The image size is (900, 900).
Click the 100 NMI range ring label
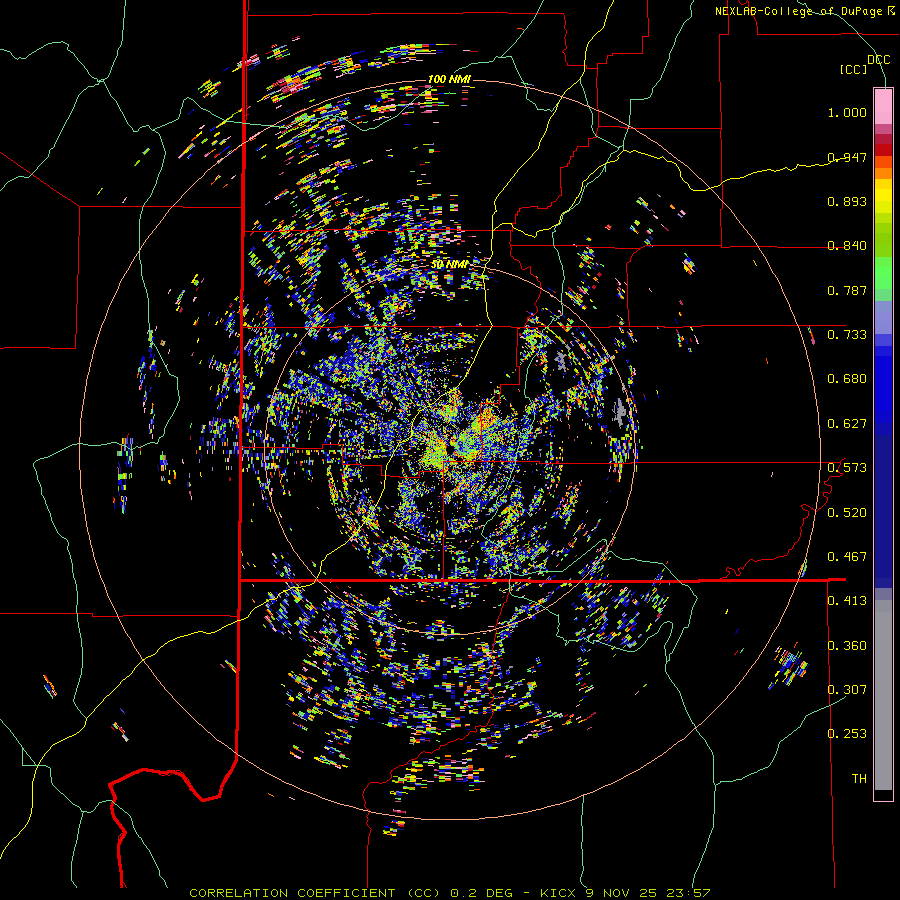(x=449, y=79)
